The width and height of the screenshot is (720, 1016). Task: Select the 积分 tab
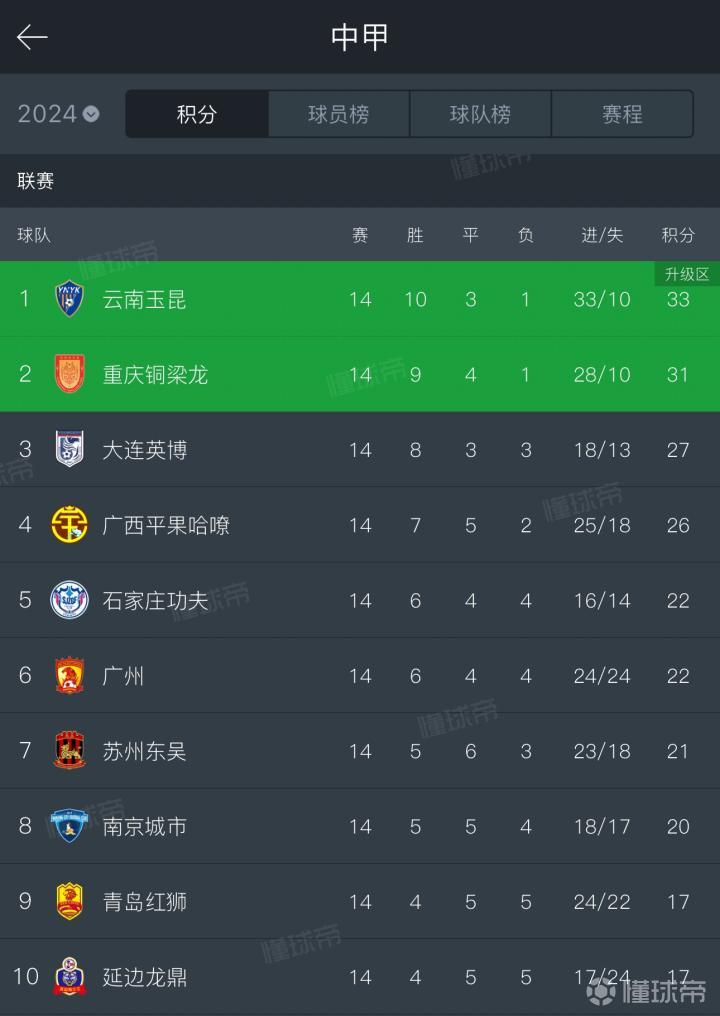click(x=197, y=114)
